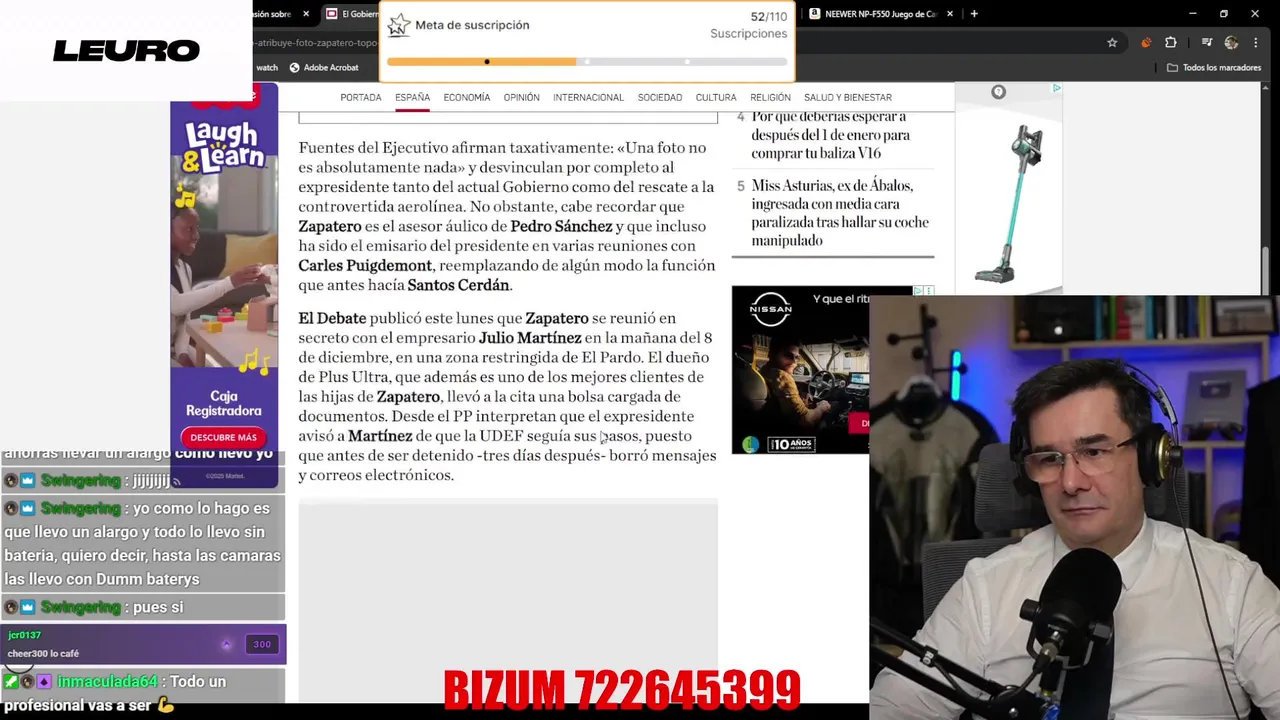Open the Todos los marcadores folder
The height and width of the screenshot is (720, 1280).
1214,68
